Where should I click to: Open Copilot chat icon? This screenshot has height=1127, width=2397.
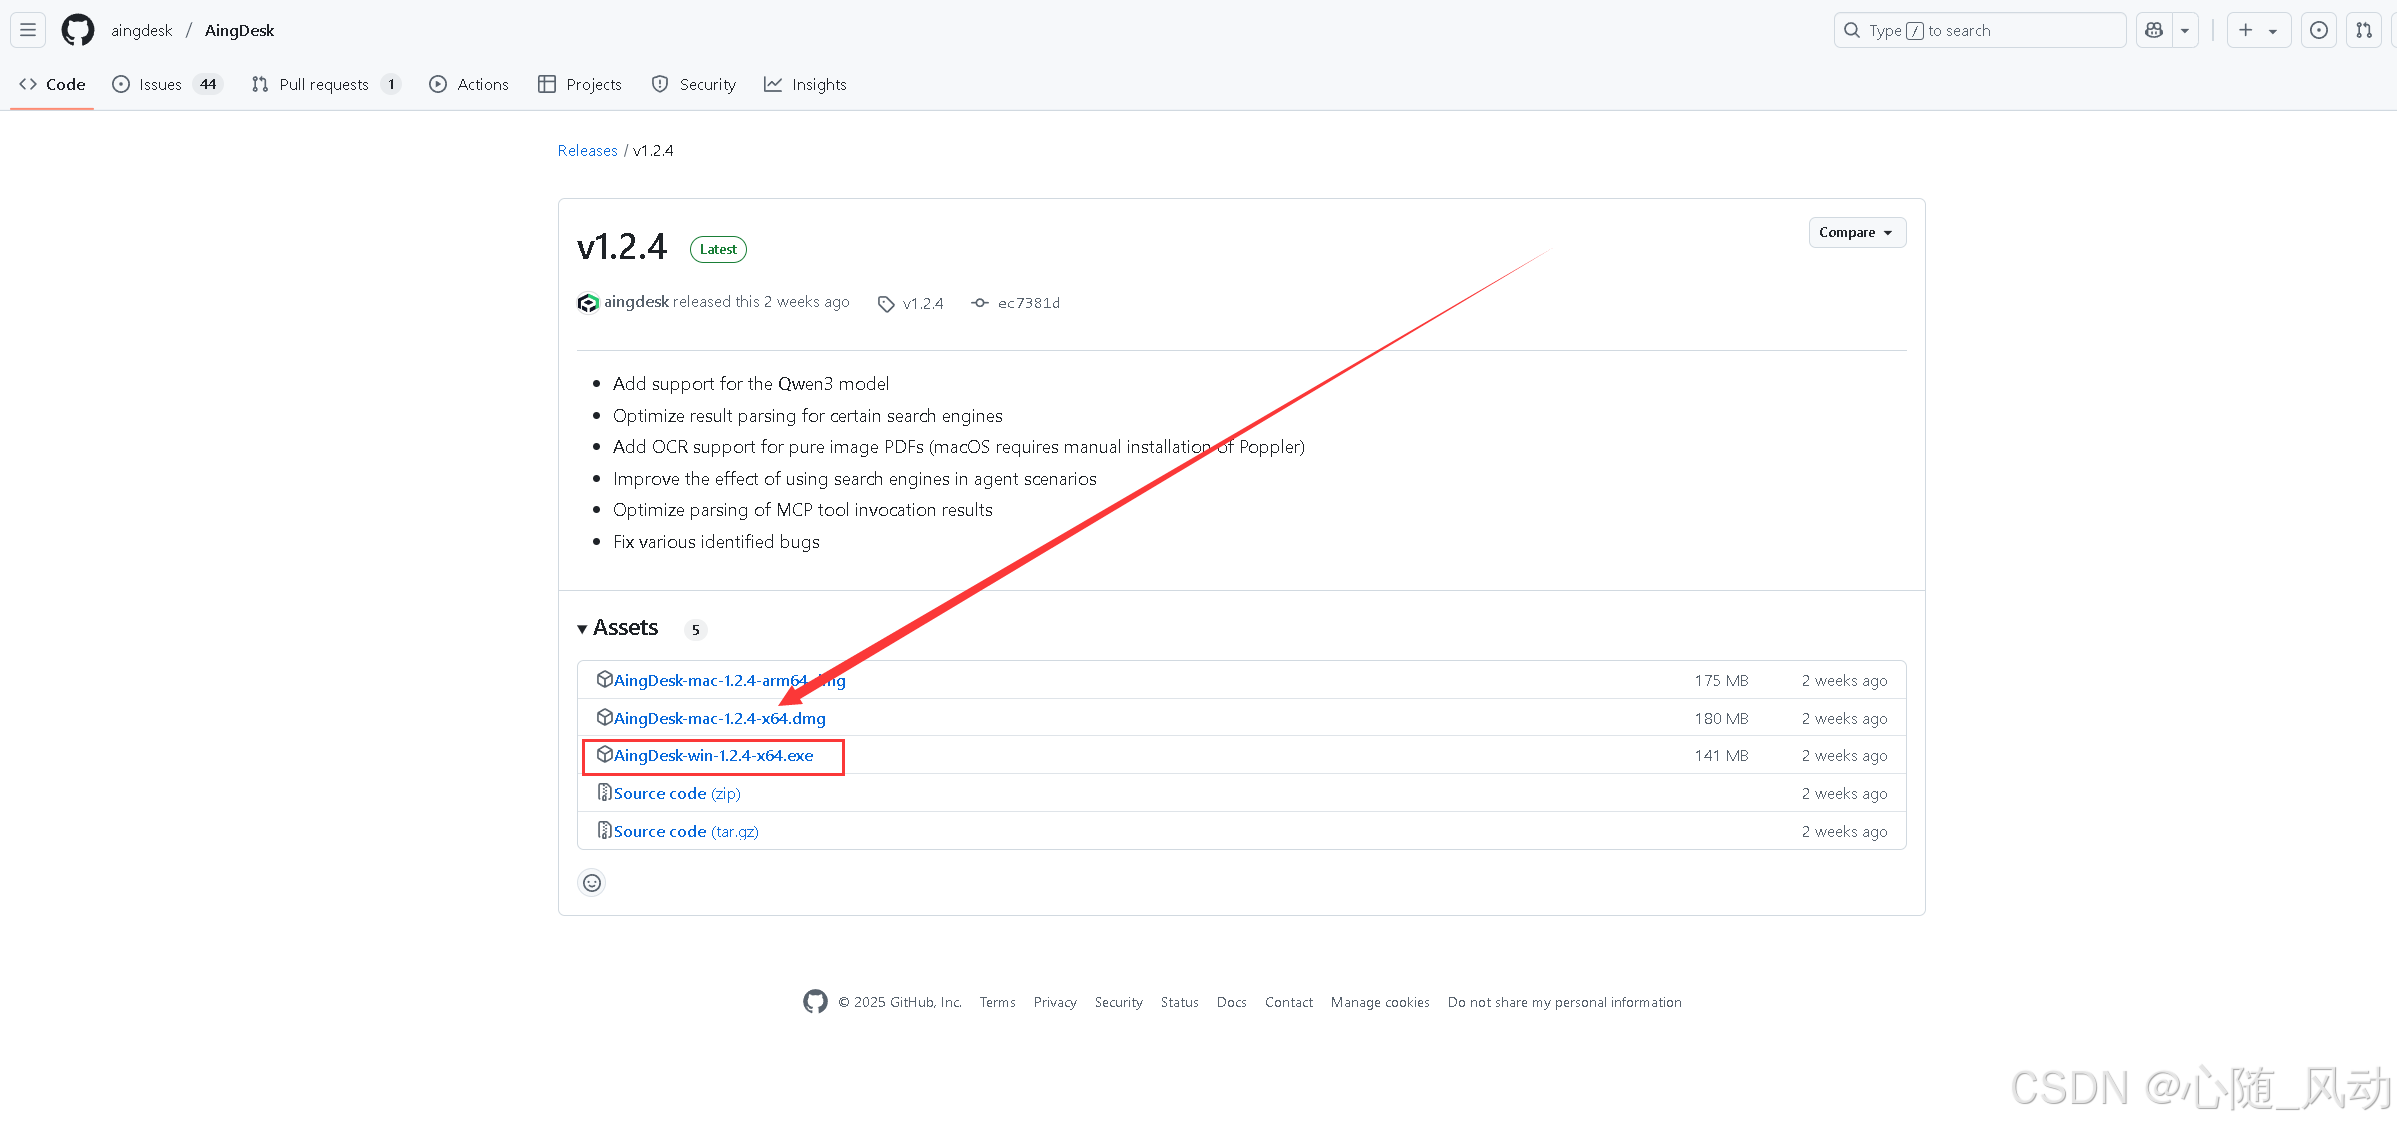click(x=2154, y=30)
